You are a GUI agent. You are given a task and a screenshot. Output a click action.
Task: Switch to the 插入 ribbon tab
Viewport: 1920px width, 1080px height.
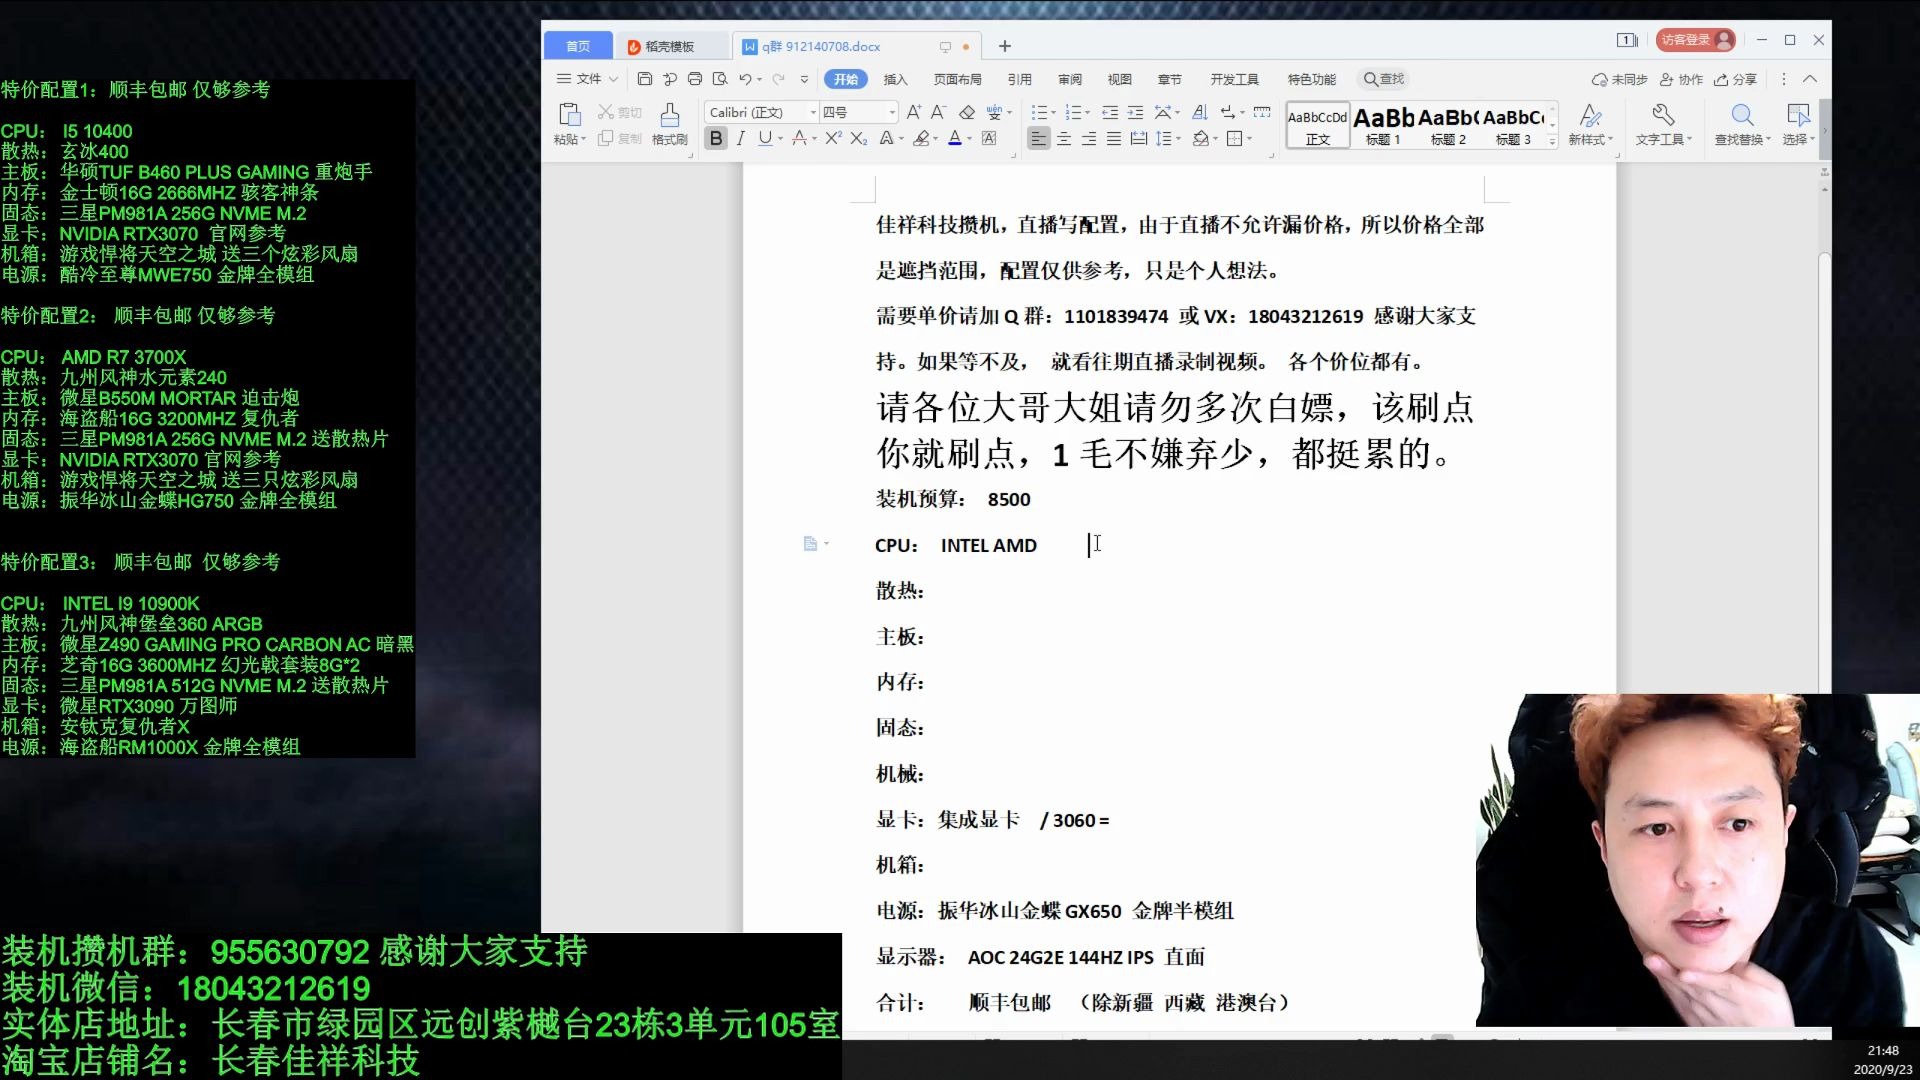tap(895, 79)
